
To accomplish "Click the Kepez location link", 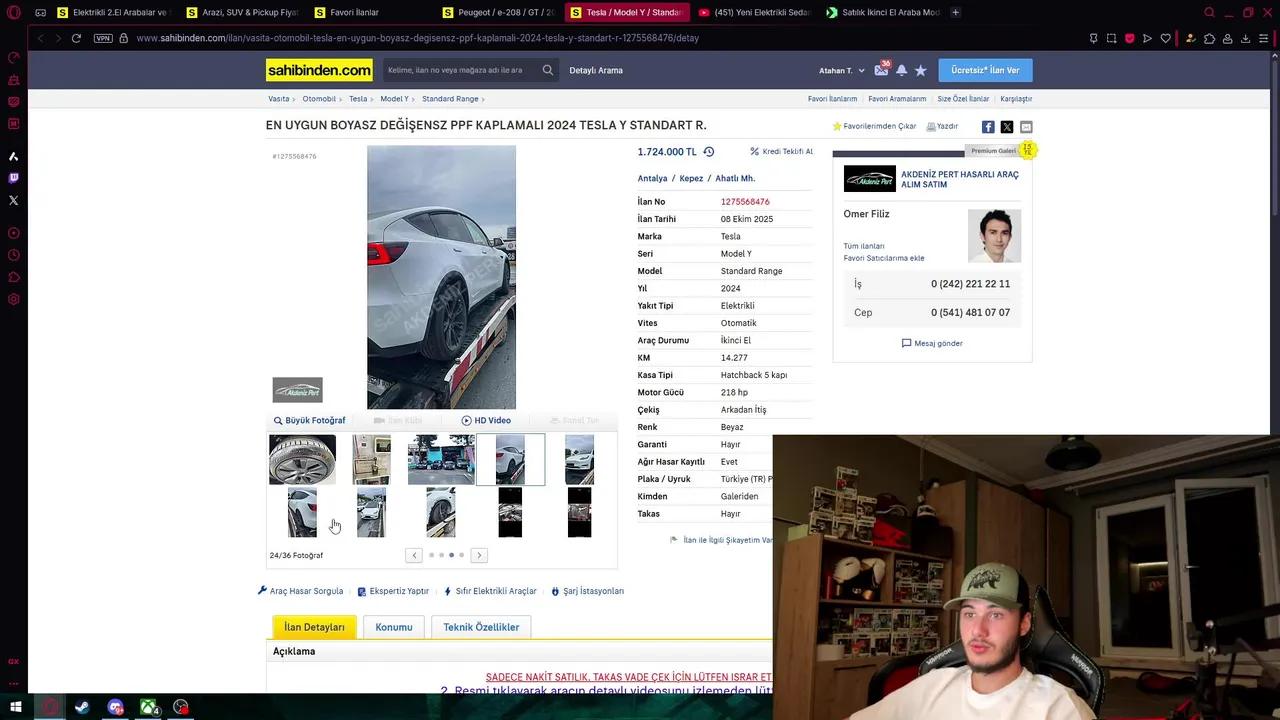I will 691,179.
